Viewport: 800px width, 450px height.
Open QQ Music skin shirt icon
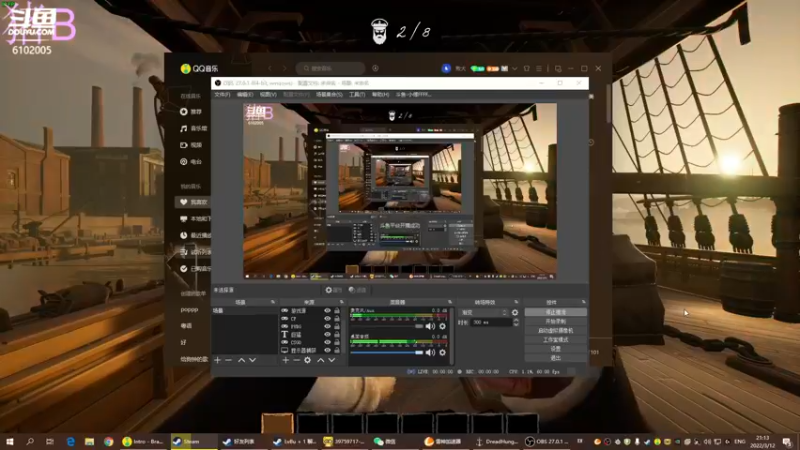click(x=527, y=68)
